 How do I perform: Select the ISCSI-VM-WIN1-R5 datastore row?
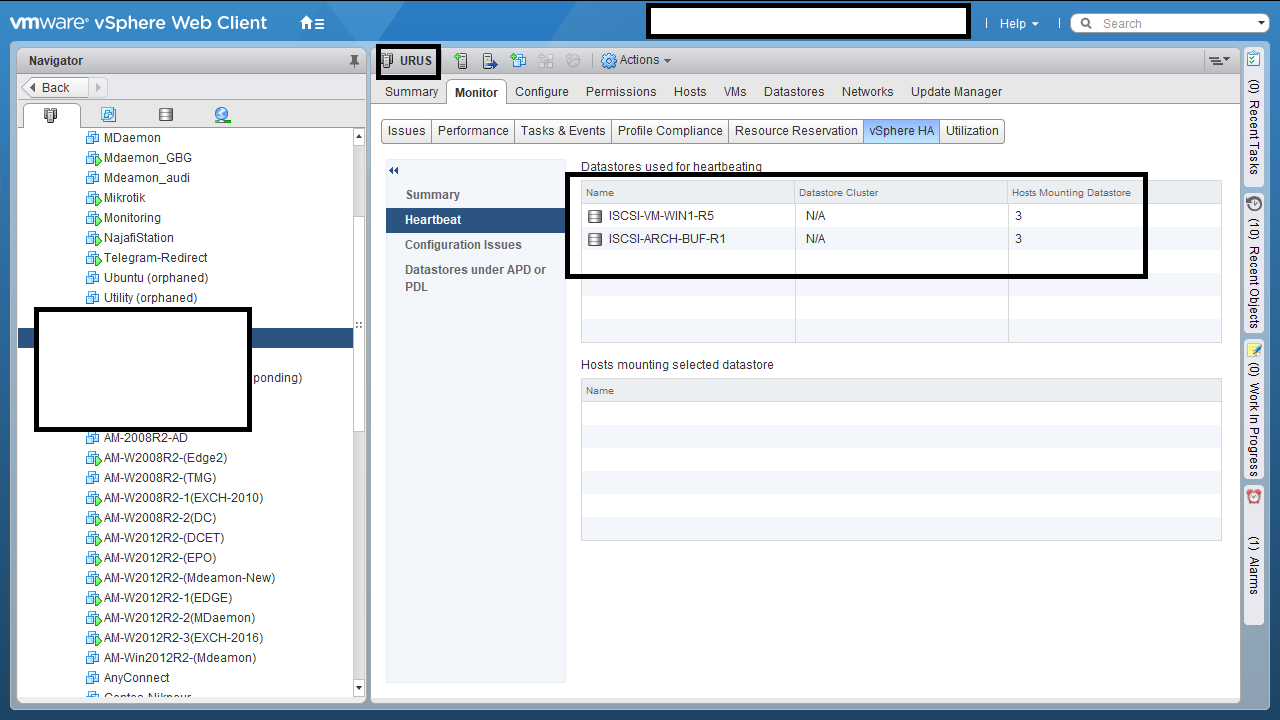point(661,216)
